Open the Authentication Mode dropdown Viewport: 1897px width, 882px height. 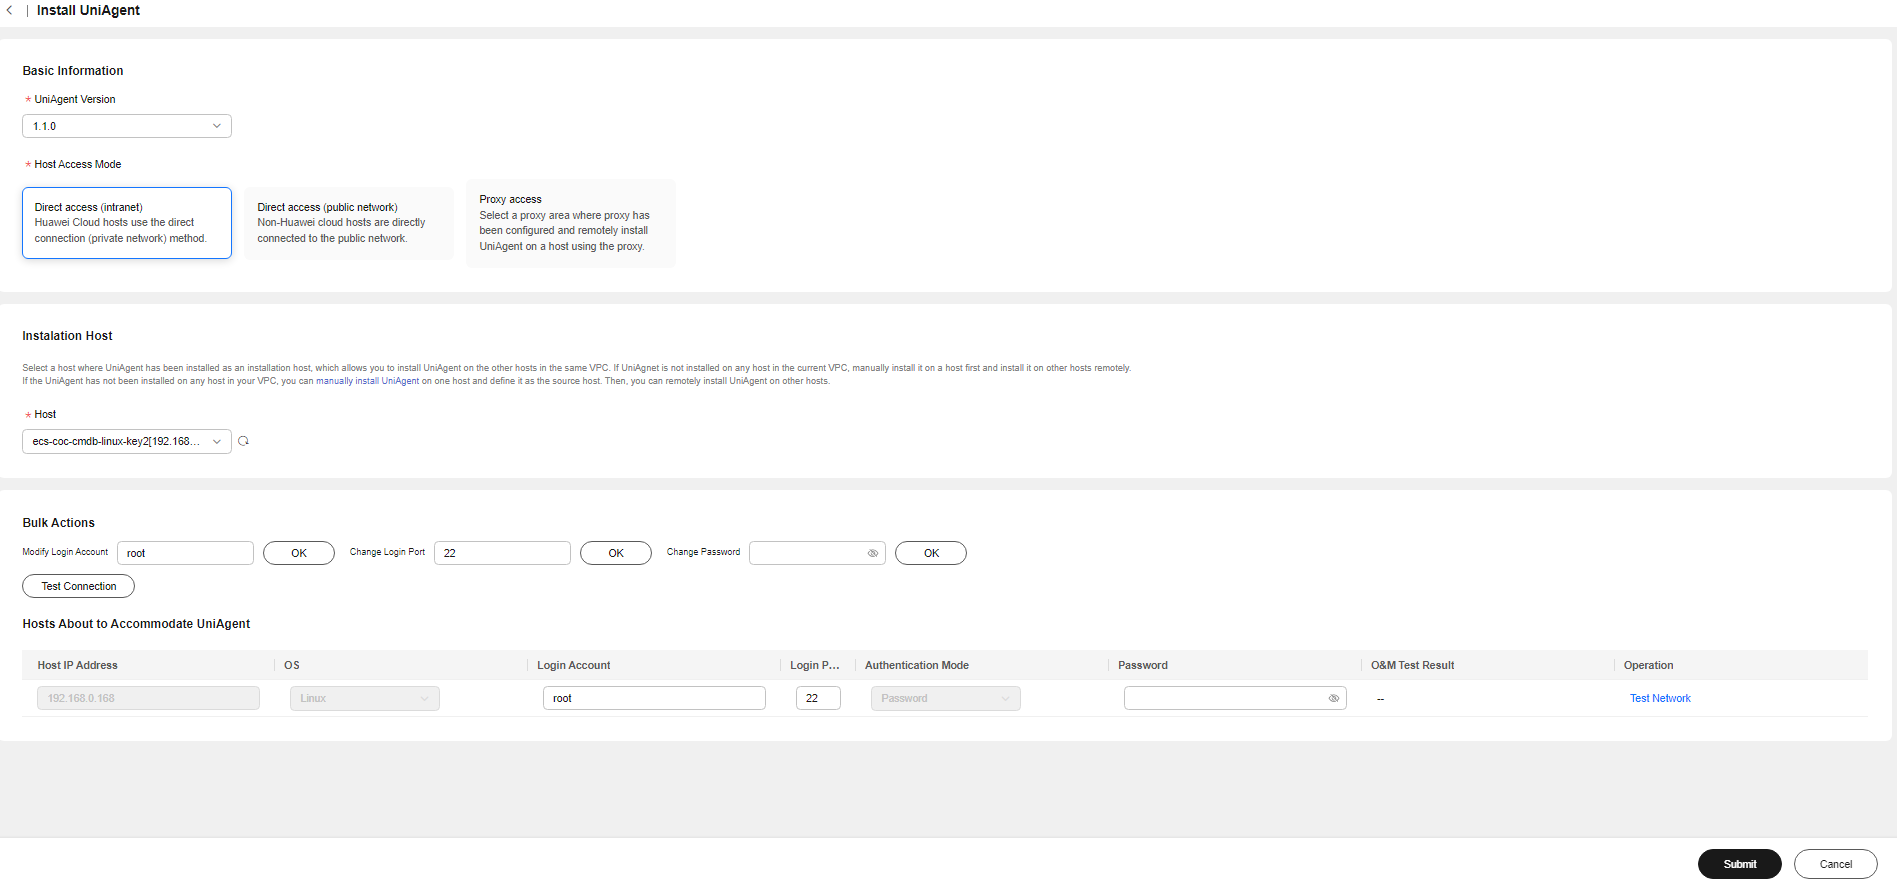click(x=946, y=698)
